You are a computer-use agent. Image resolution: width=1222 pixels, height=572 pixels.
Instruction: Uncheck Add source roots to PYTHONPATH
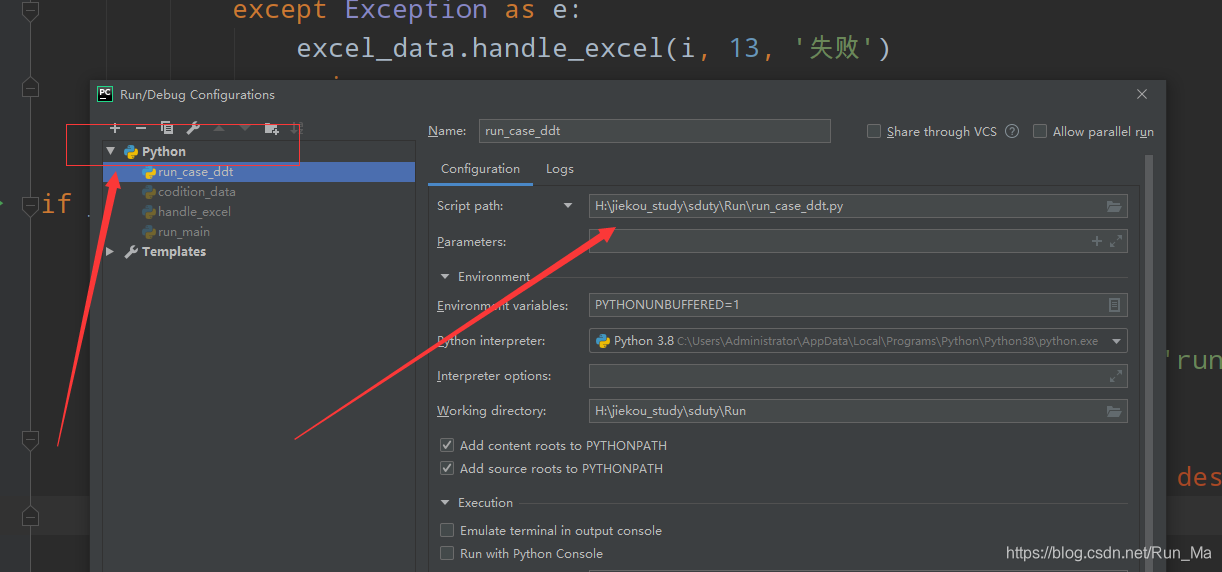(447, 468)
